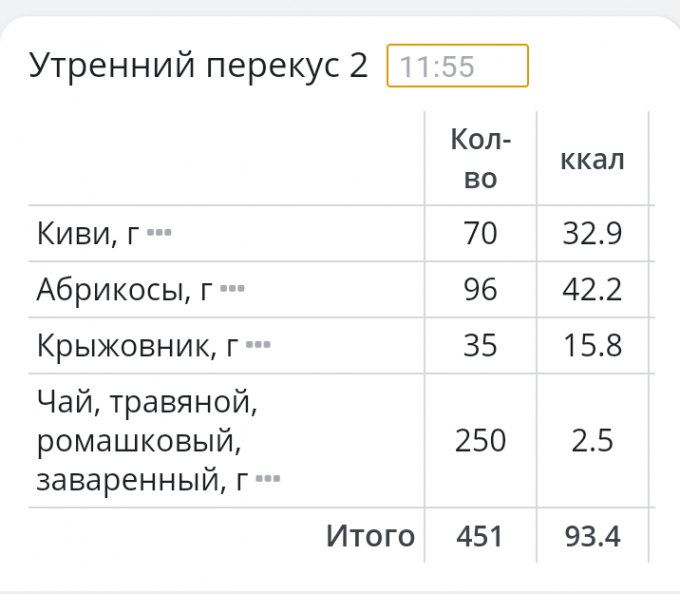Click the 11:55 time input field
680x594 pixels.
pyautogui.click(x=457, y=67)
